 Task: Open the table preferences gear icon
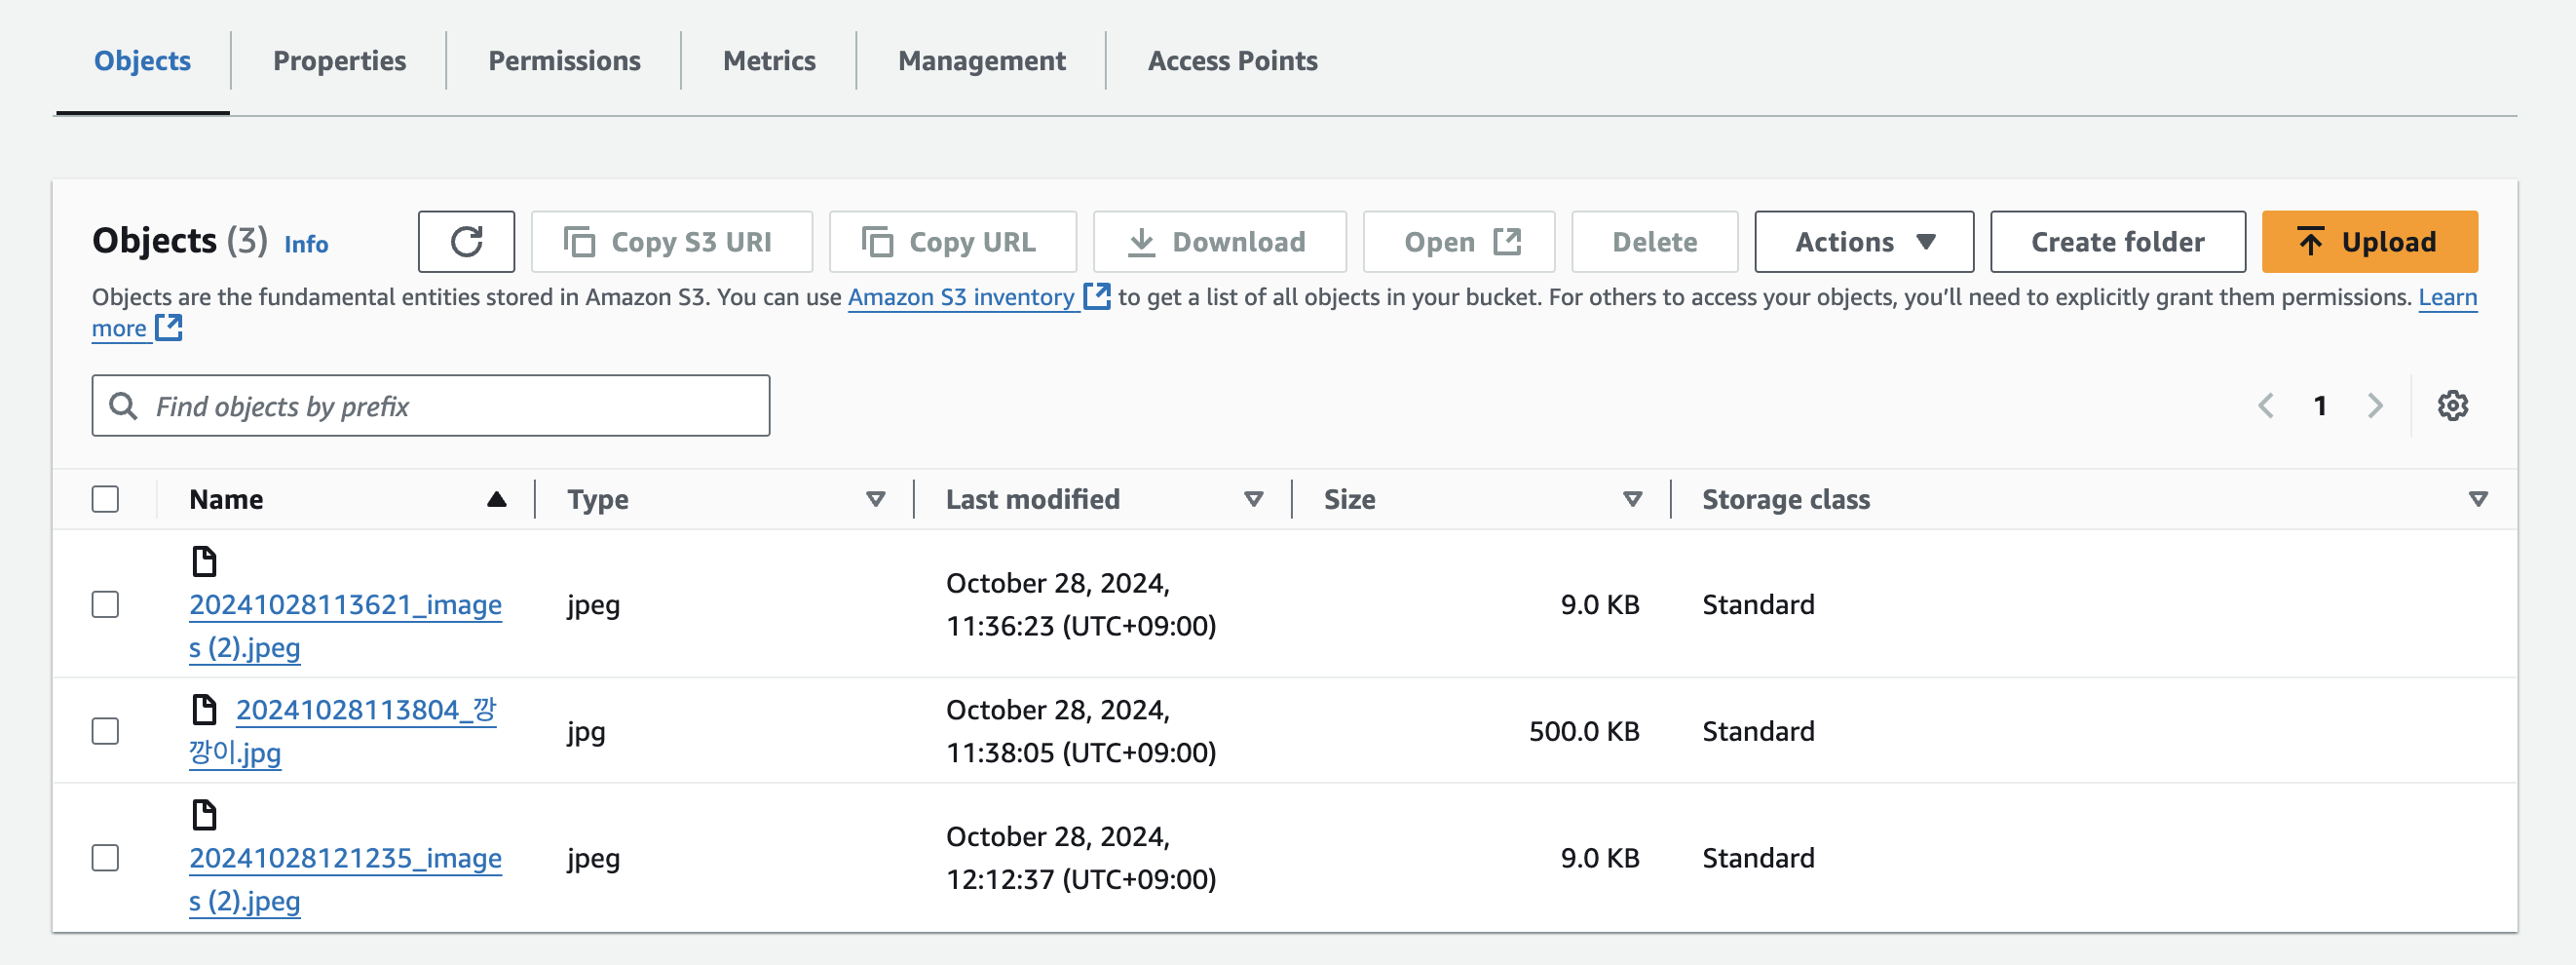(x=2452, y=406)
